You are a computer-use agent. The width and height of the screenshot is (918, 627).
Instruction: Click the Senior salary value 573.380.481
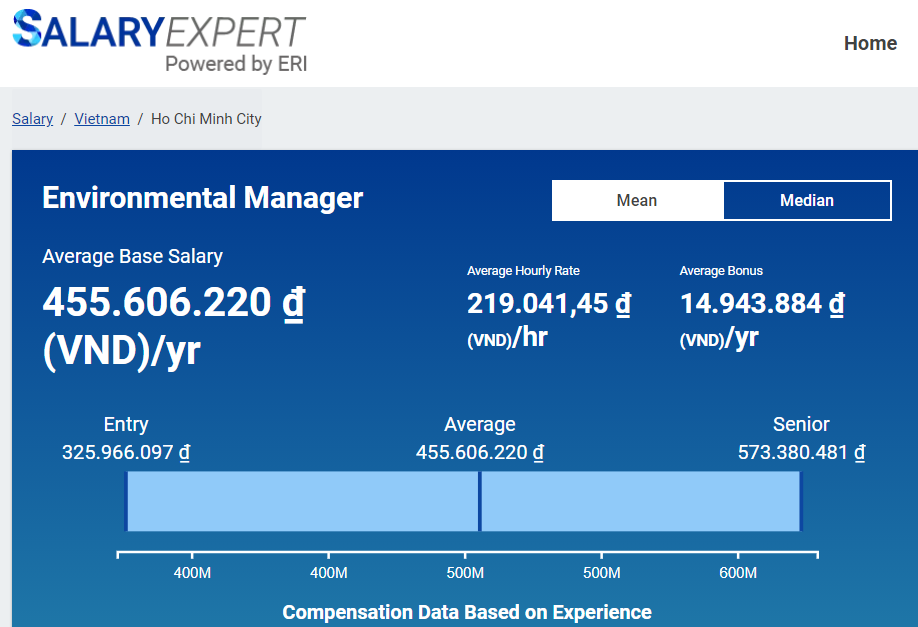pos(792,452)
